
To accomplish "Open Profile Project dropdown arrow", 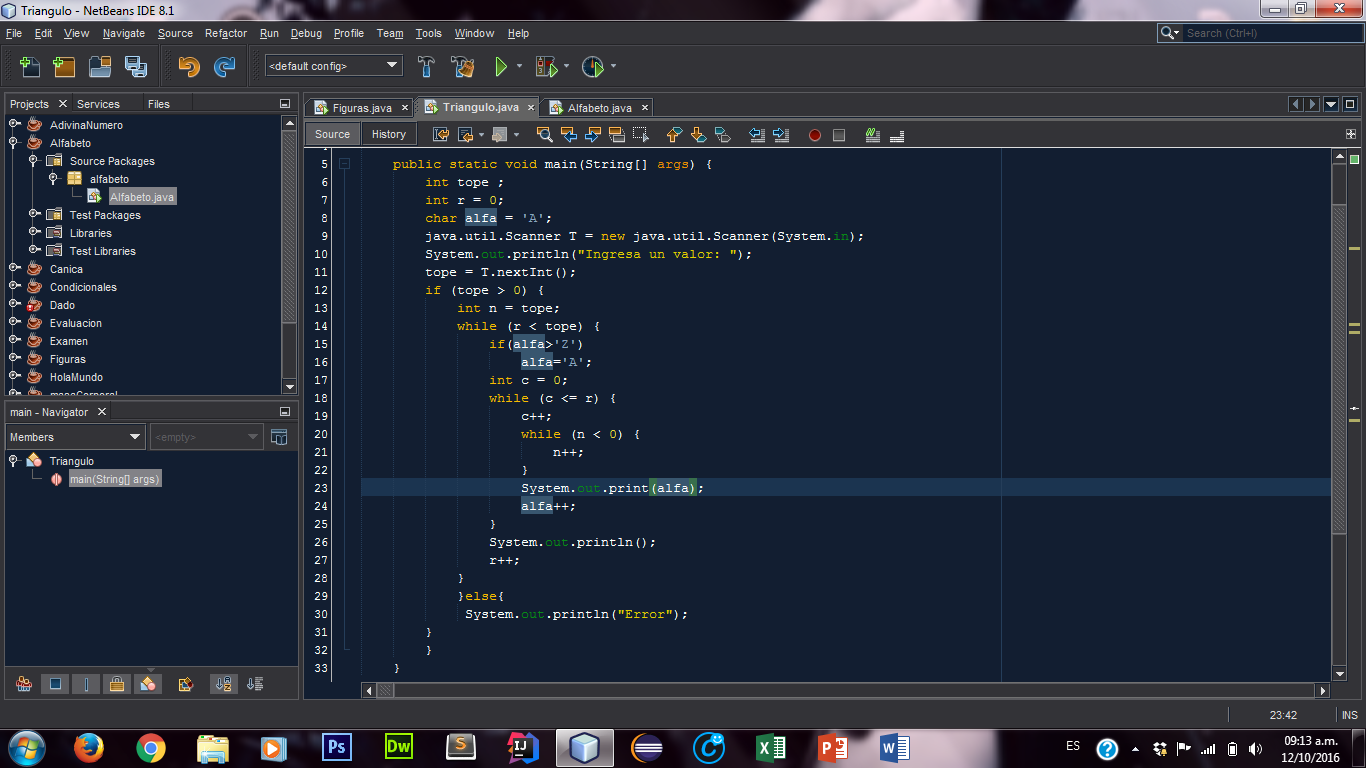I will 613,67.
